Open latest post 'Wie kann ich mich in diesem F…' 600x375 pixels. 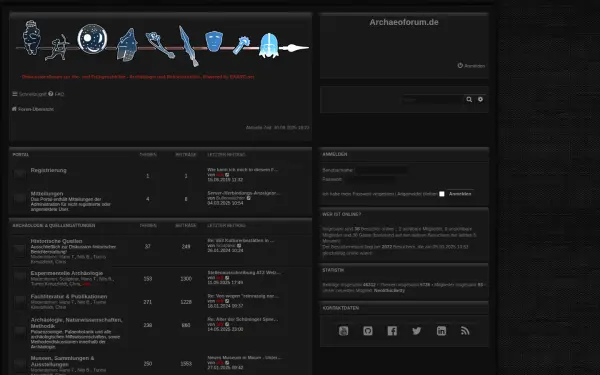tap(243, 170)
